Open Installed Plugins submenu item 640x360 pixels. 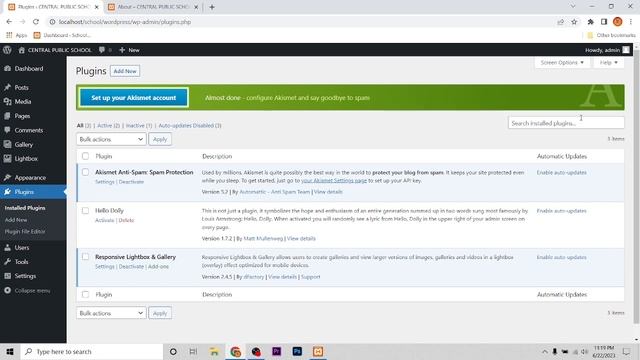click(x=25, y=208)
